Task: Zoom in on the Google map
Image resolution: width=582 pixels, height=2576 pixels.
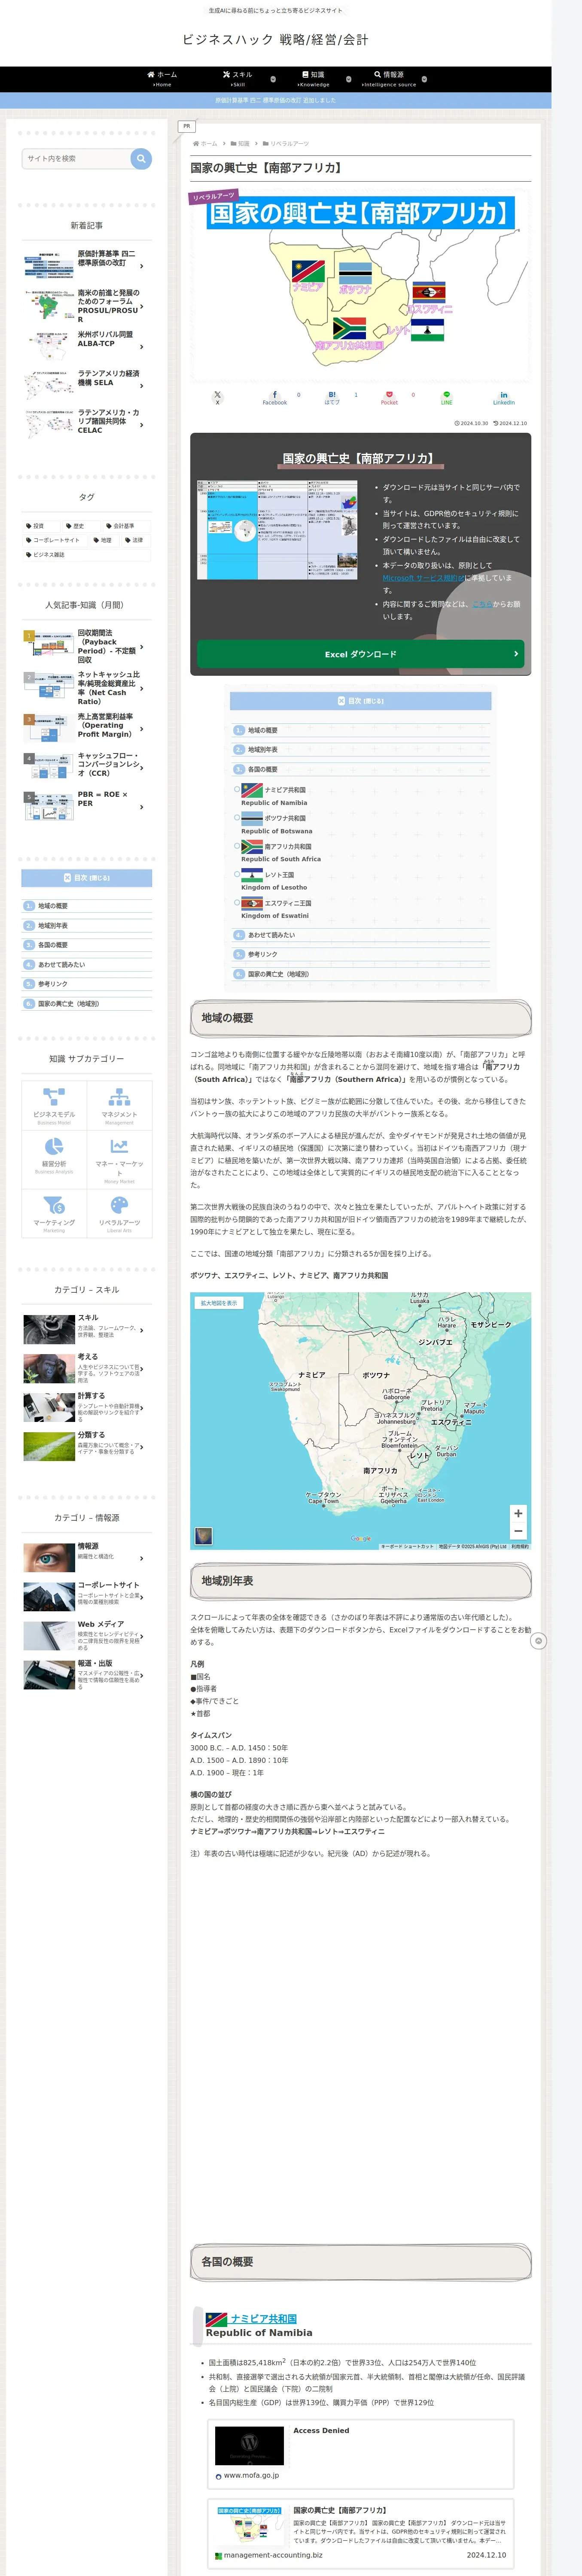Action: (518, 1513)
